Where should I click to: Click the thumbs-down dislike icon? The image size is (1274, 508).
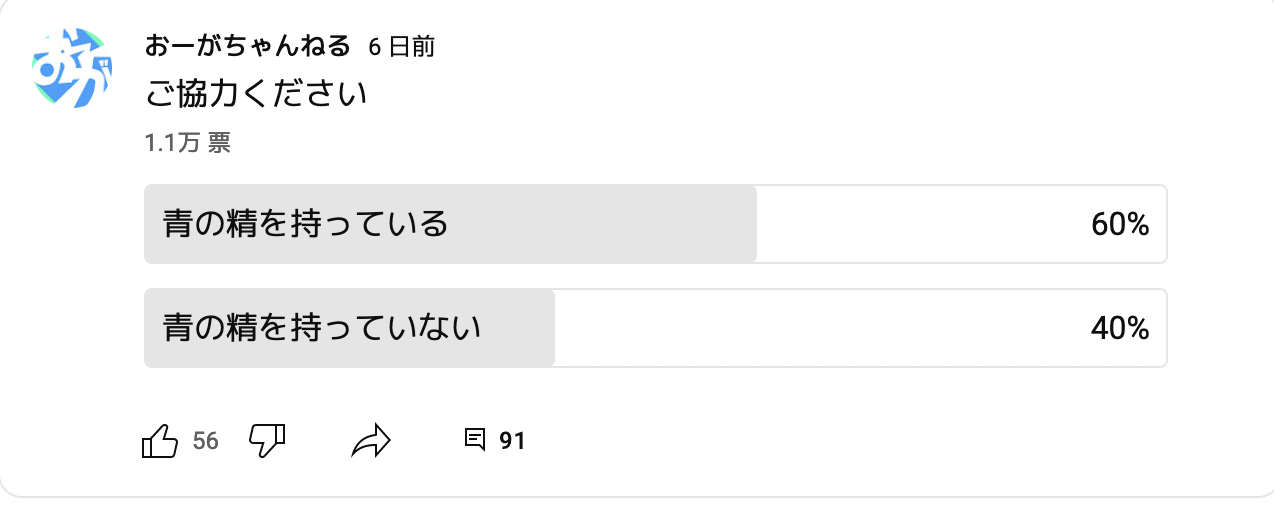pos(267,440)
